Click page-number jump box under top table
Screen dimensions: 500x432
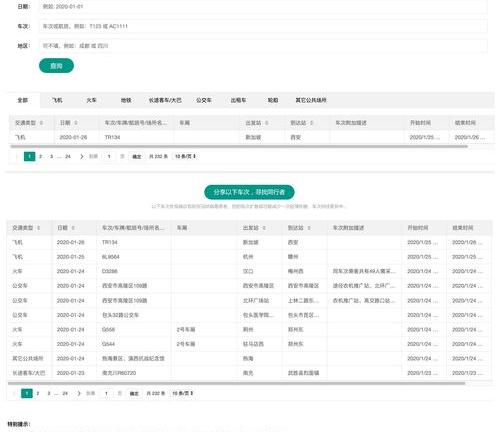109,156
